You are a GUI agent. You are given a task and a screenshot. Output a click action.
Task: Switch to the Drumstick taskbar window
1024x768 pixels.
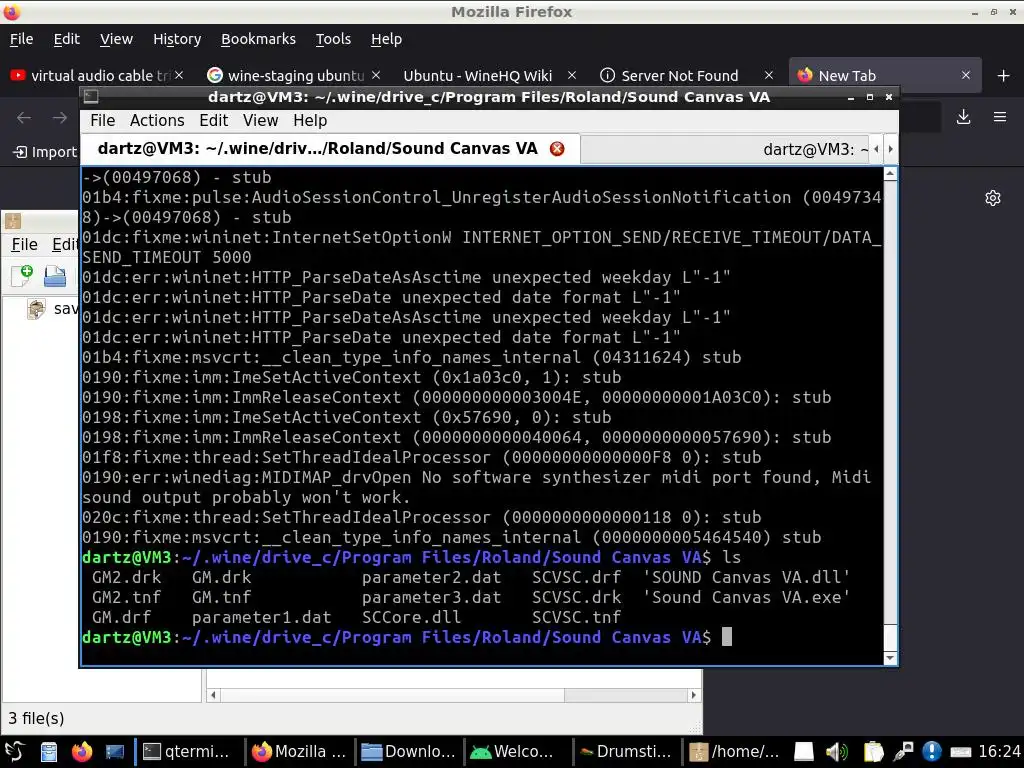click(x=627, y=752)
